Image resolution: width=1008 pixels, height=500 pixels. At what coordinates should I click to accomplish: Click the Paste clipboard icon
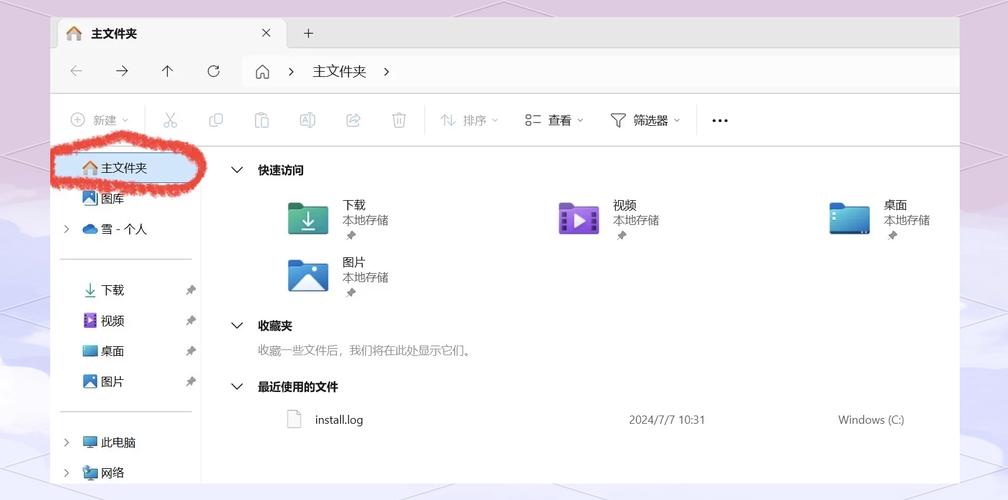(262, 120)
